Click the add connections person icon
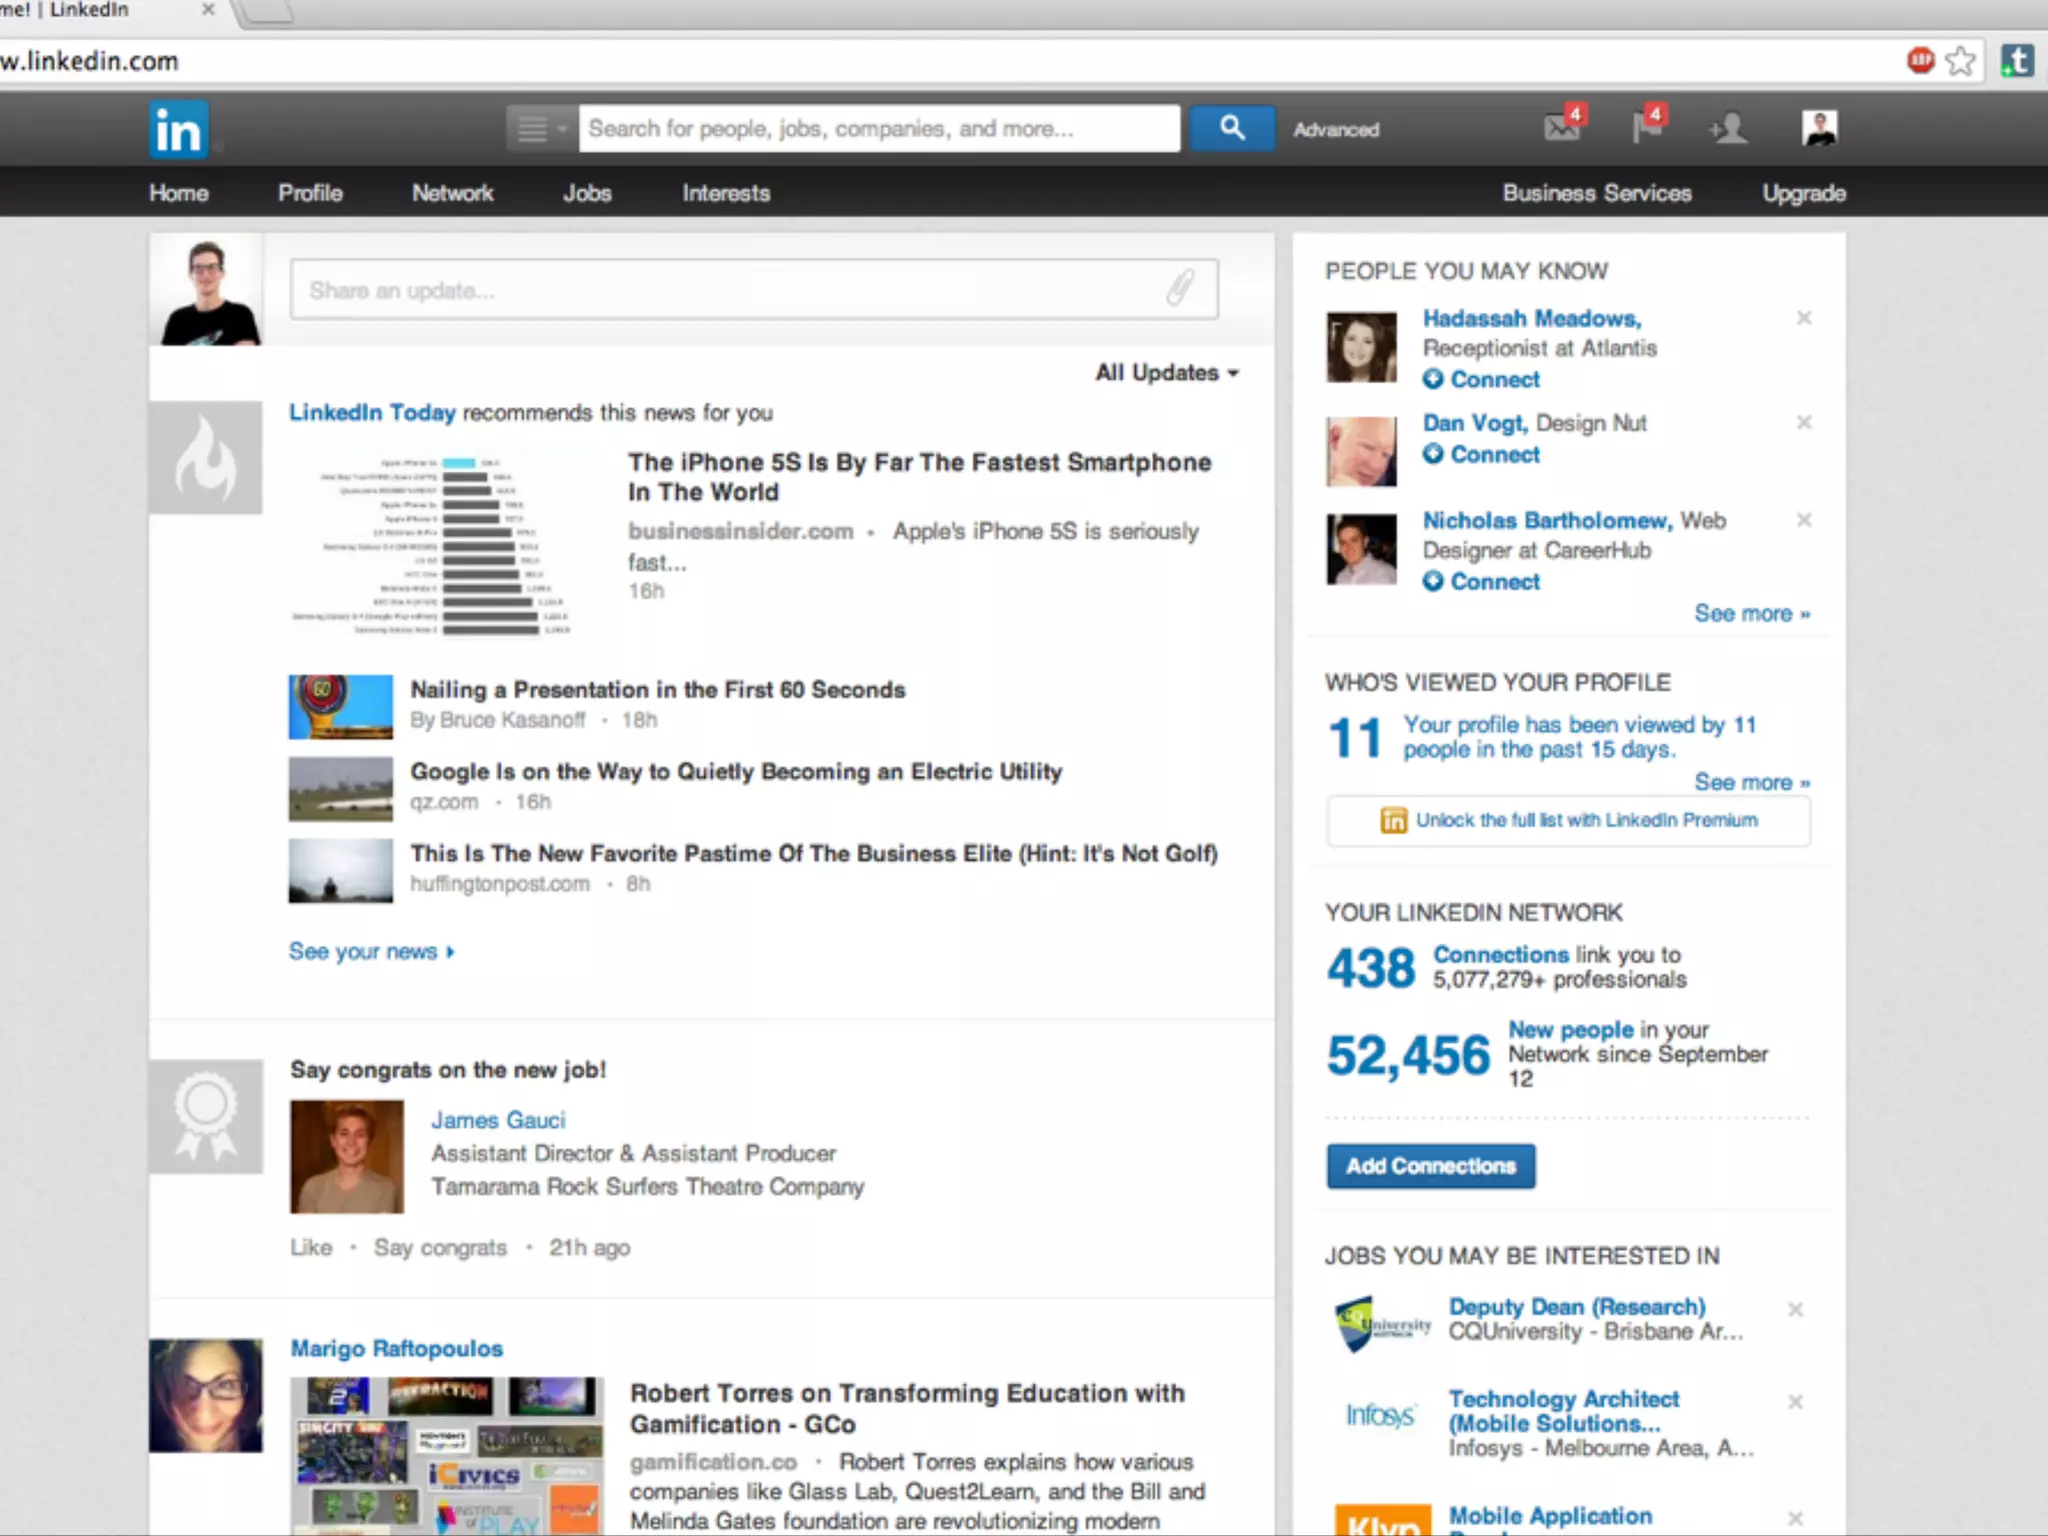2048x1536 pixels. pos(1729,129)
